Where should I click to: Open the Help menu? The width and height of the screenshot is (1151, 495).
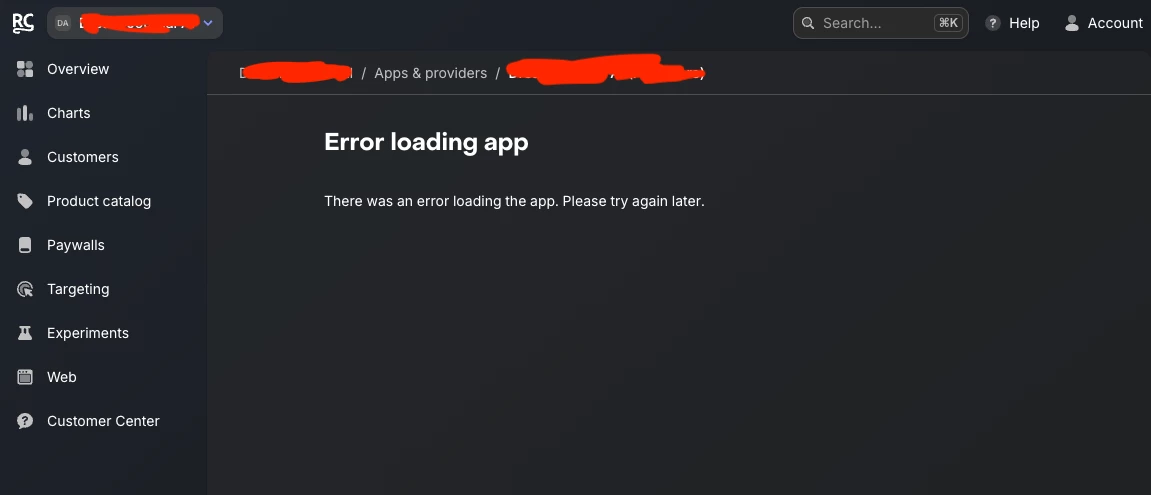[x=1012, y=24]
